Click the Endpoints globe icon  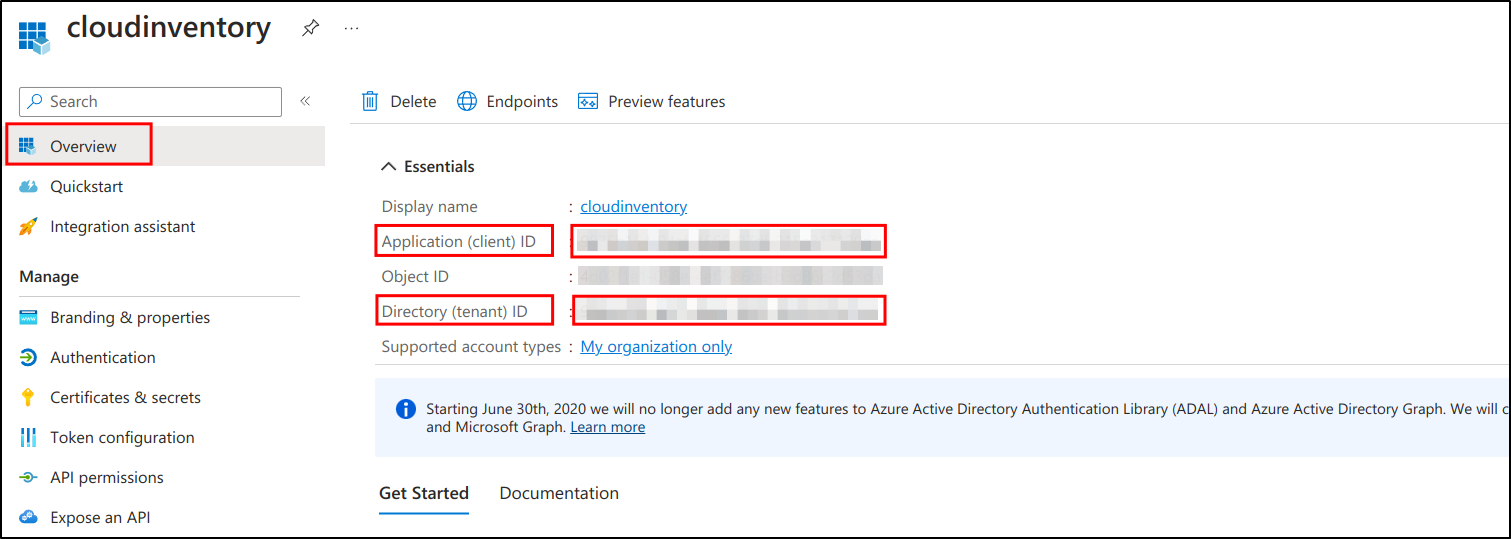[x=467, y=101]
